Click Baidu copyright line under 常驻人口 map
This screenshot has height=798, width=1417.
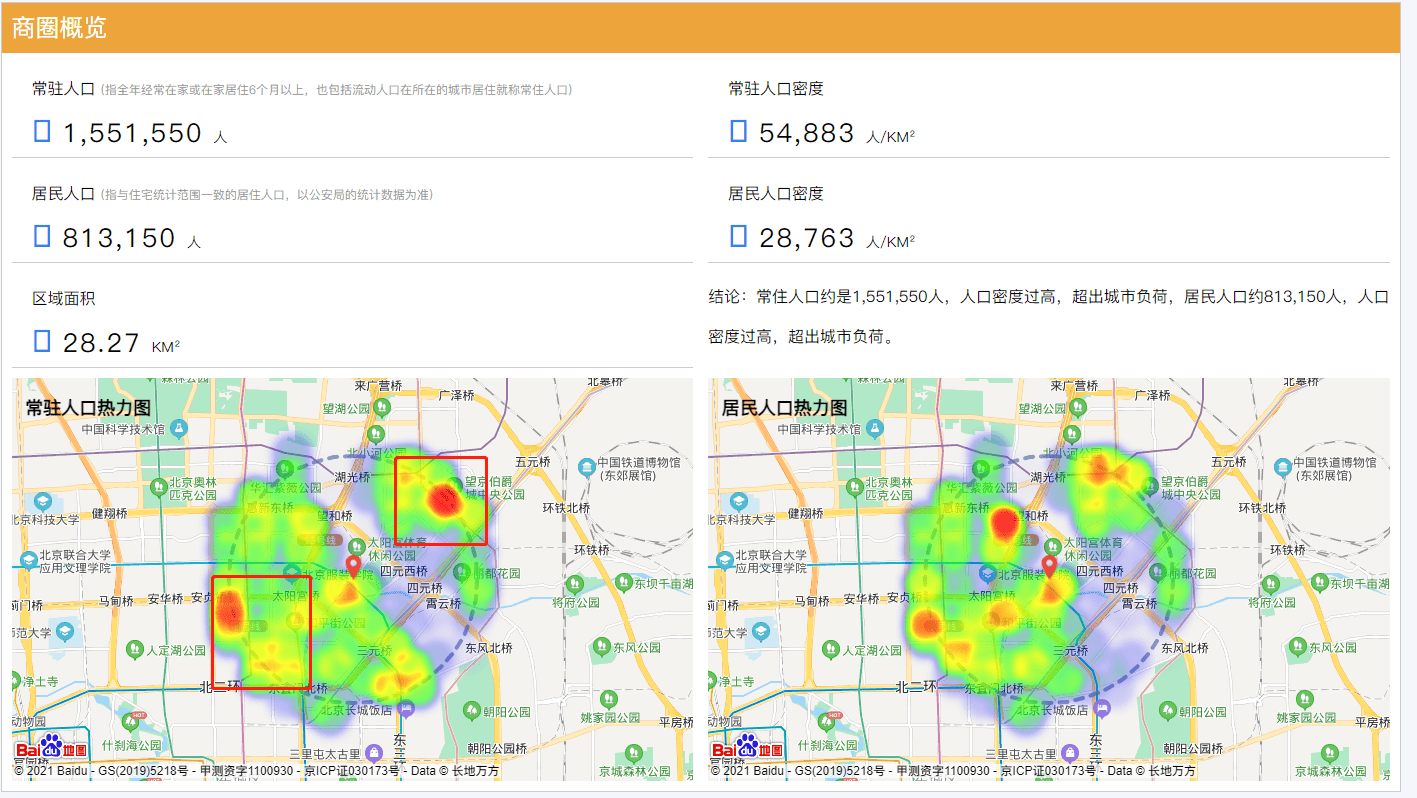[257, 771]
